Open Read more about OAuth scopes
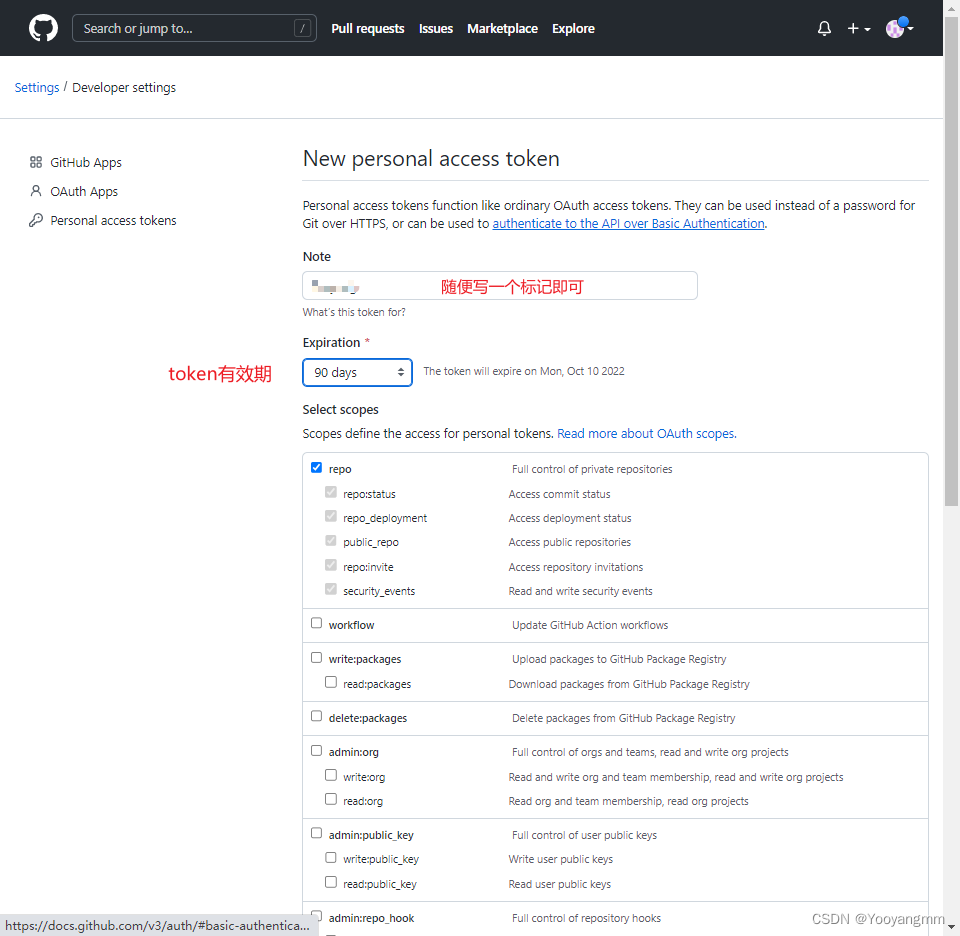The width and height of the screenshot is (960, 936). pyautogui.click(x=647, y=433)
